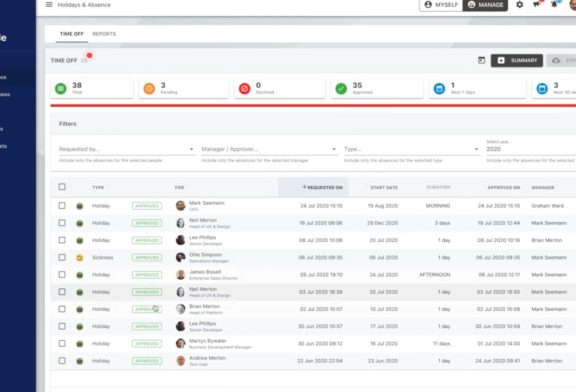576x392 pixels.
Task: Click the Summary button
Action: pyautogui.click(x=517, y=60)
